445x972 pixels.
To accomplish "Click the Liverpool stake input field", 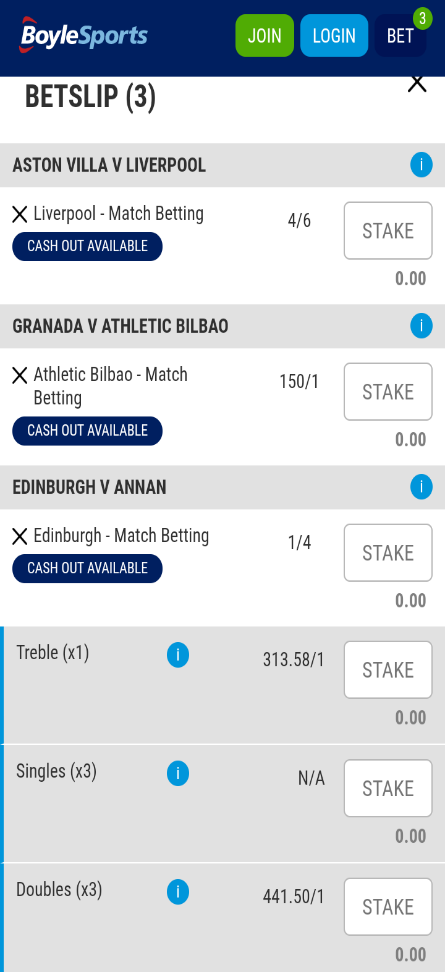I will click(x=388, y=231).
